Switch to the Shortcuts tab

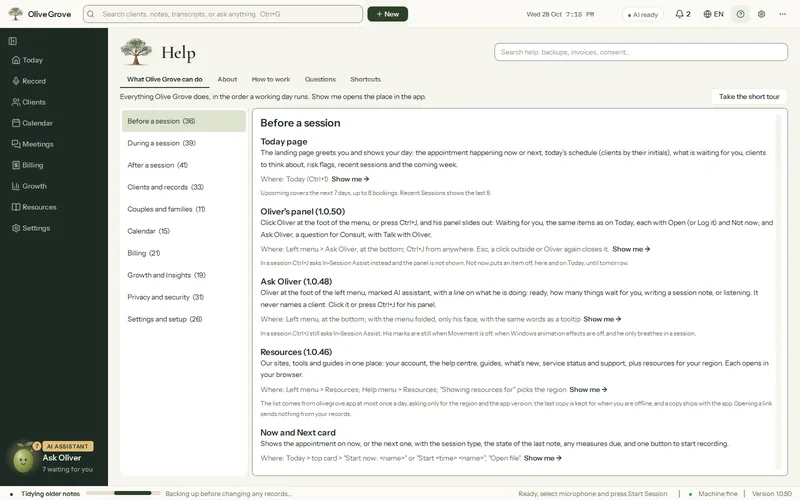[365, 80]
